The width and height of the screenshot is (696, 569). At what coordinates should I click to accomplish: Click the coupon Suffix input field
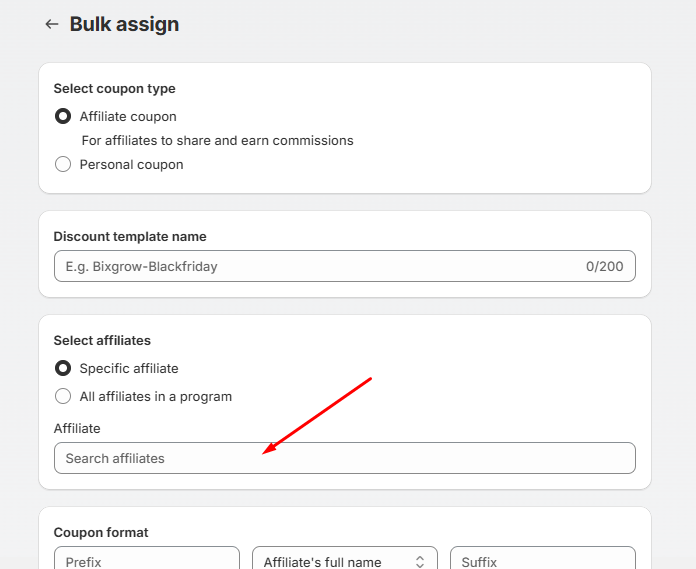(x=542, y=561)
